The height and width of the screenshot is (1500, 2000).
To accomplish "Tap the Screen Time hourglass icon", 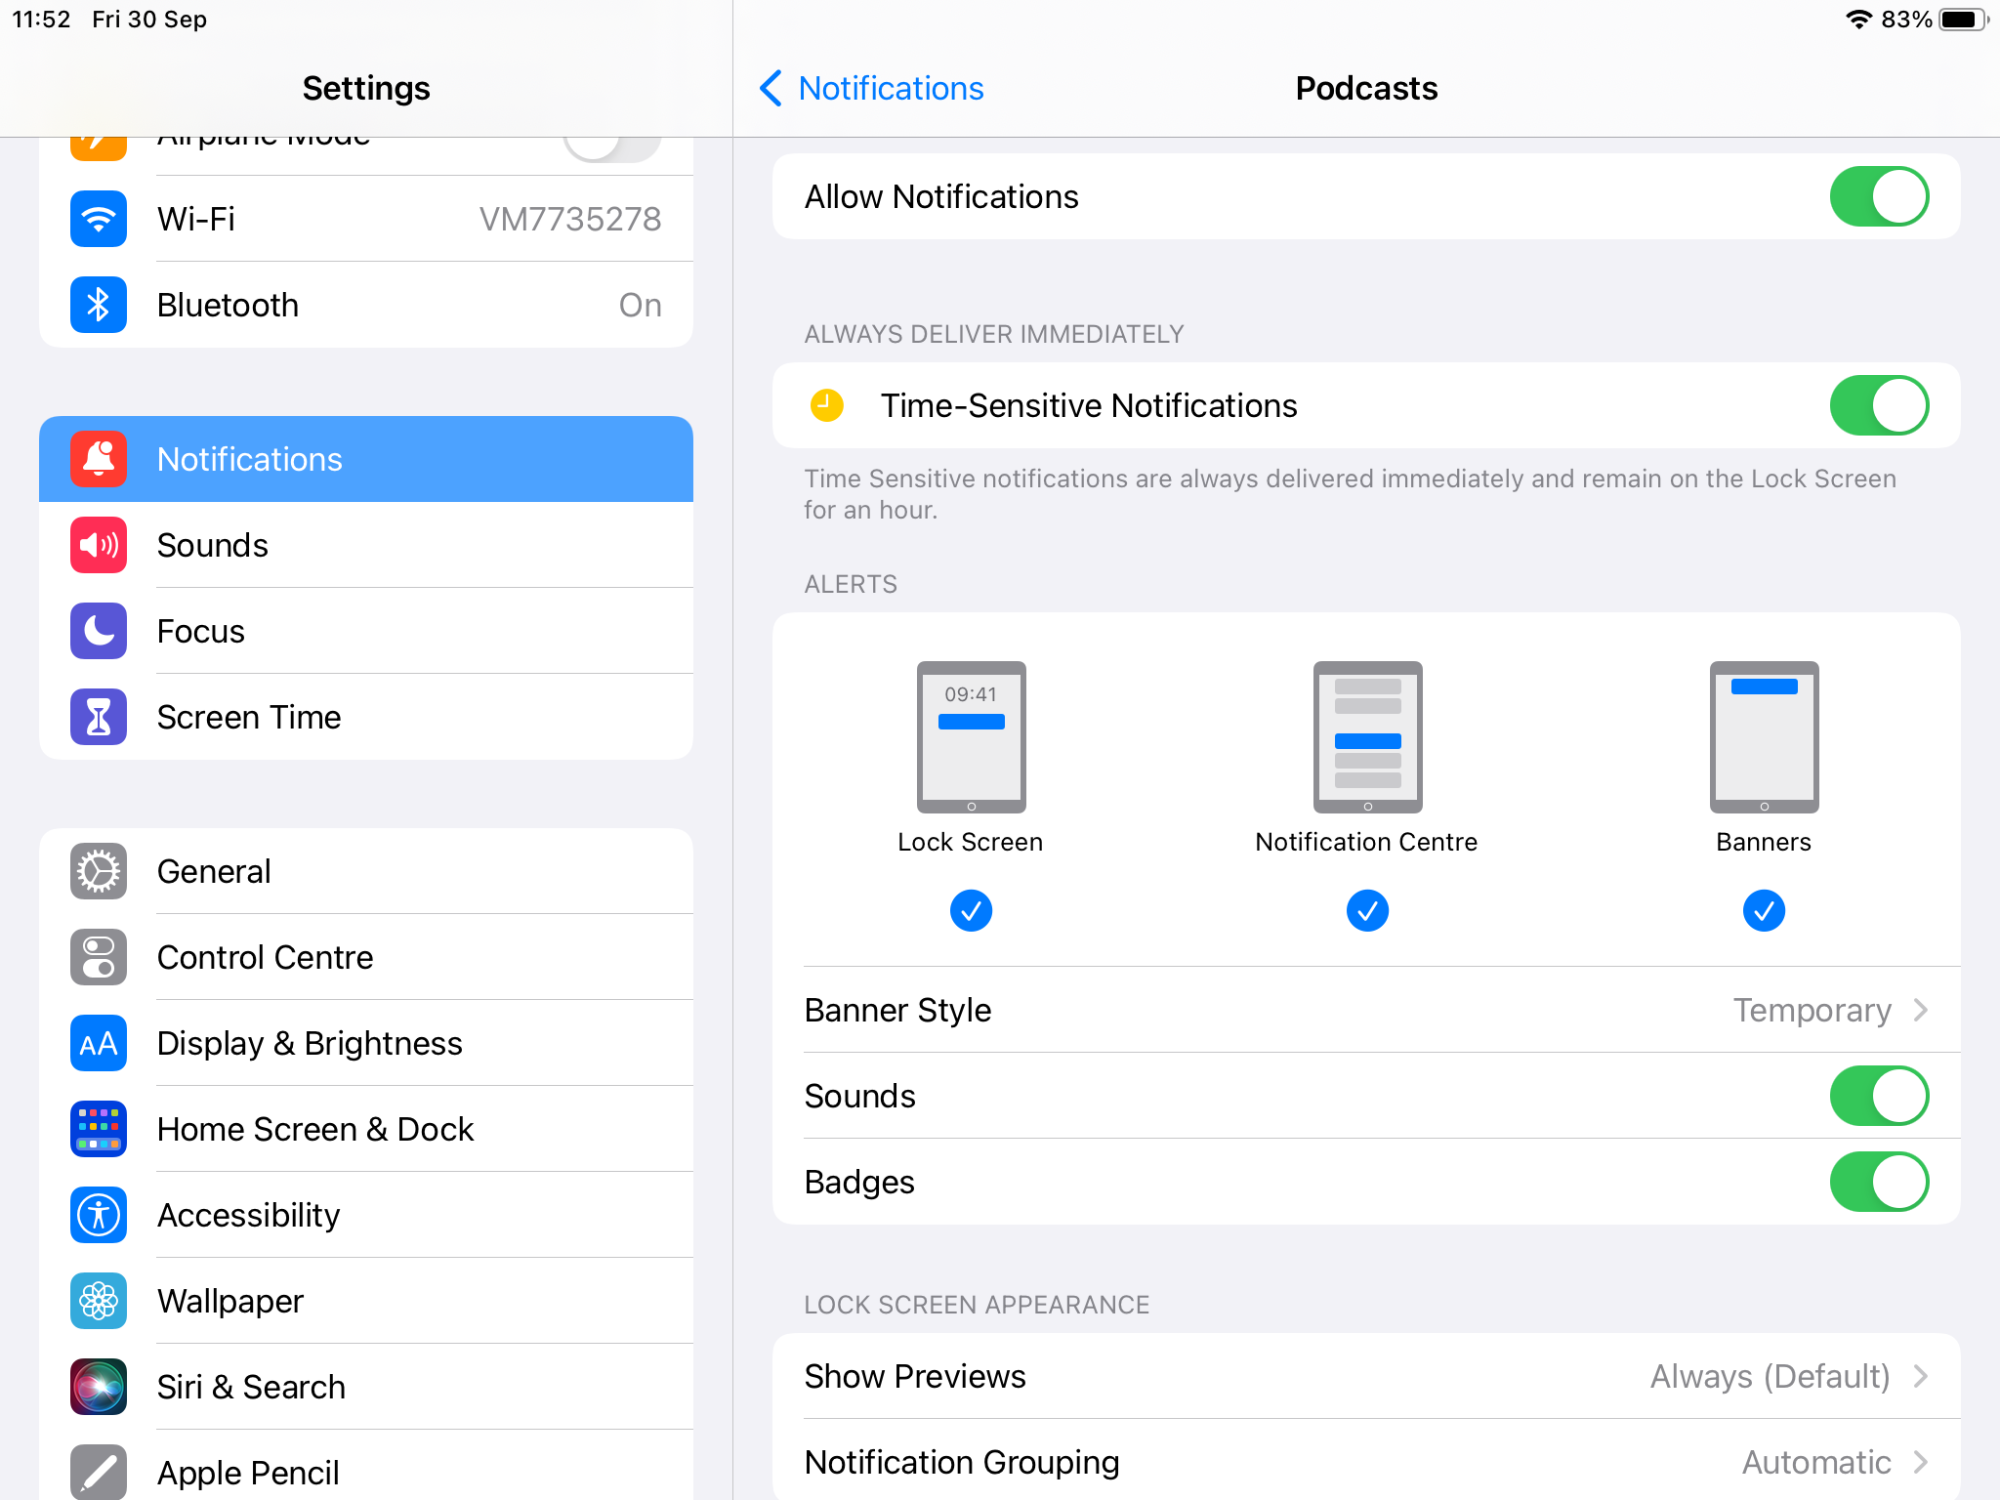I will pos(98,717).
